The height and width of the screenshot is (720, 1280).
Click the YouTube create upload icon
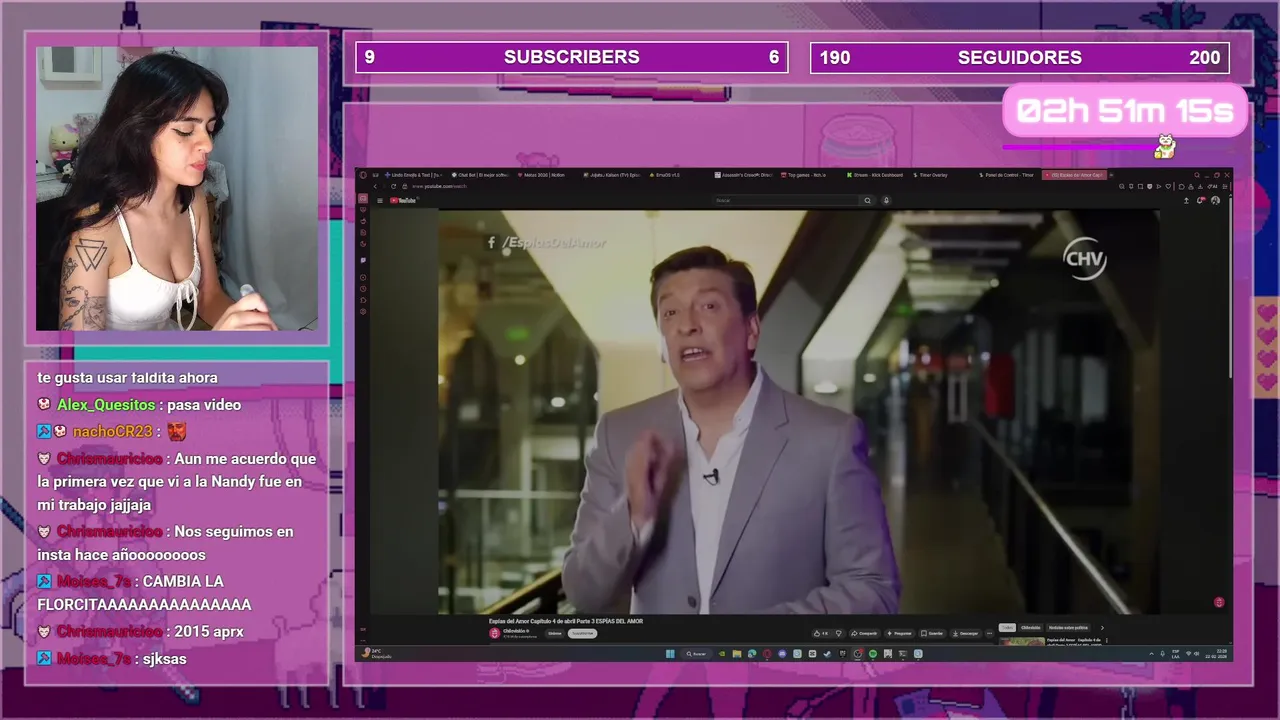(1186, 200)
